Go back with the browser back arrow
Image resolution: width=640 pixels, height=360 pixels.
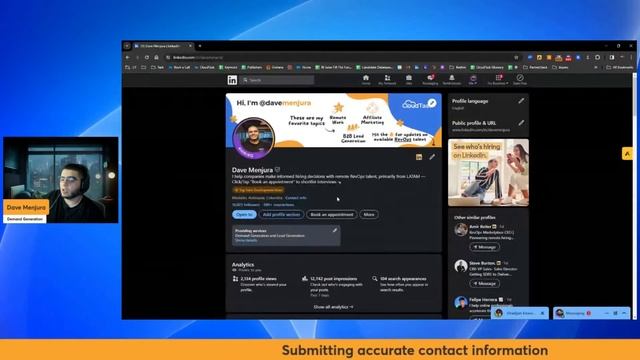[127, 58]
